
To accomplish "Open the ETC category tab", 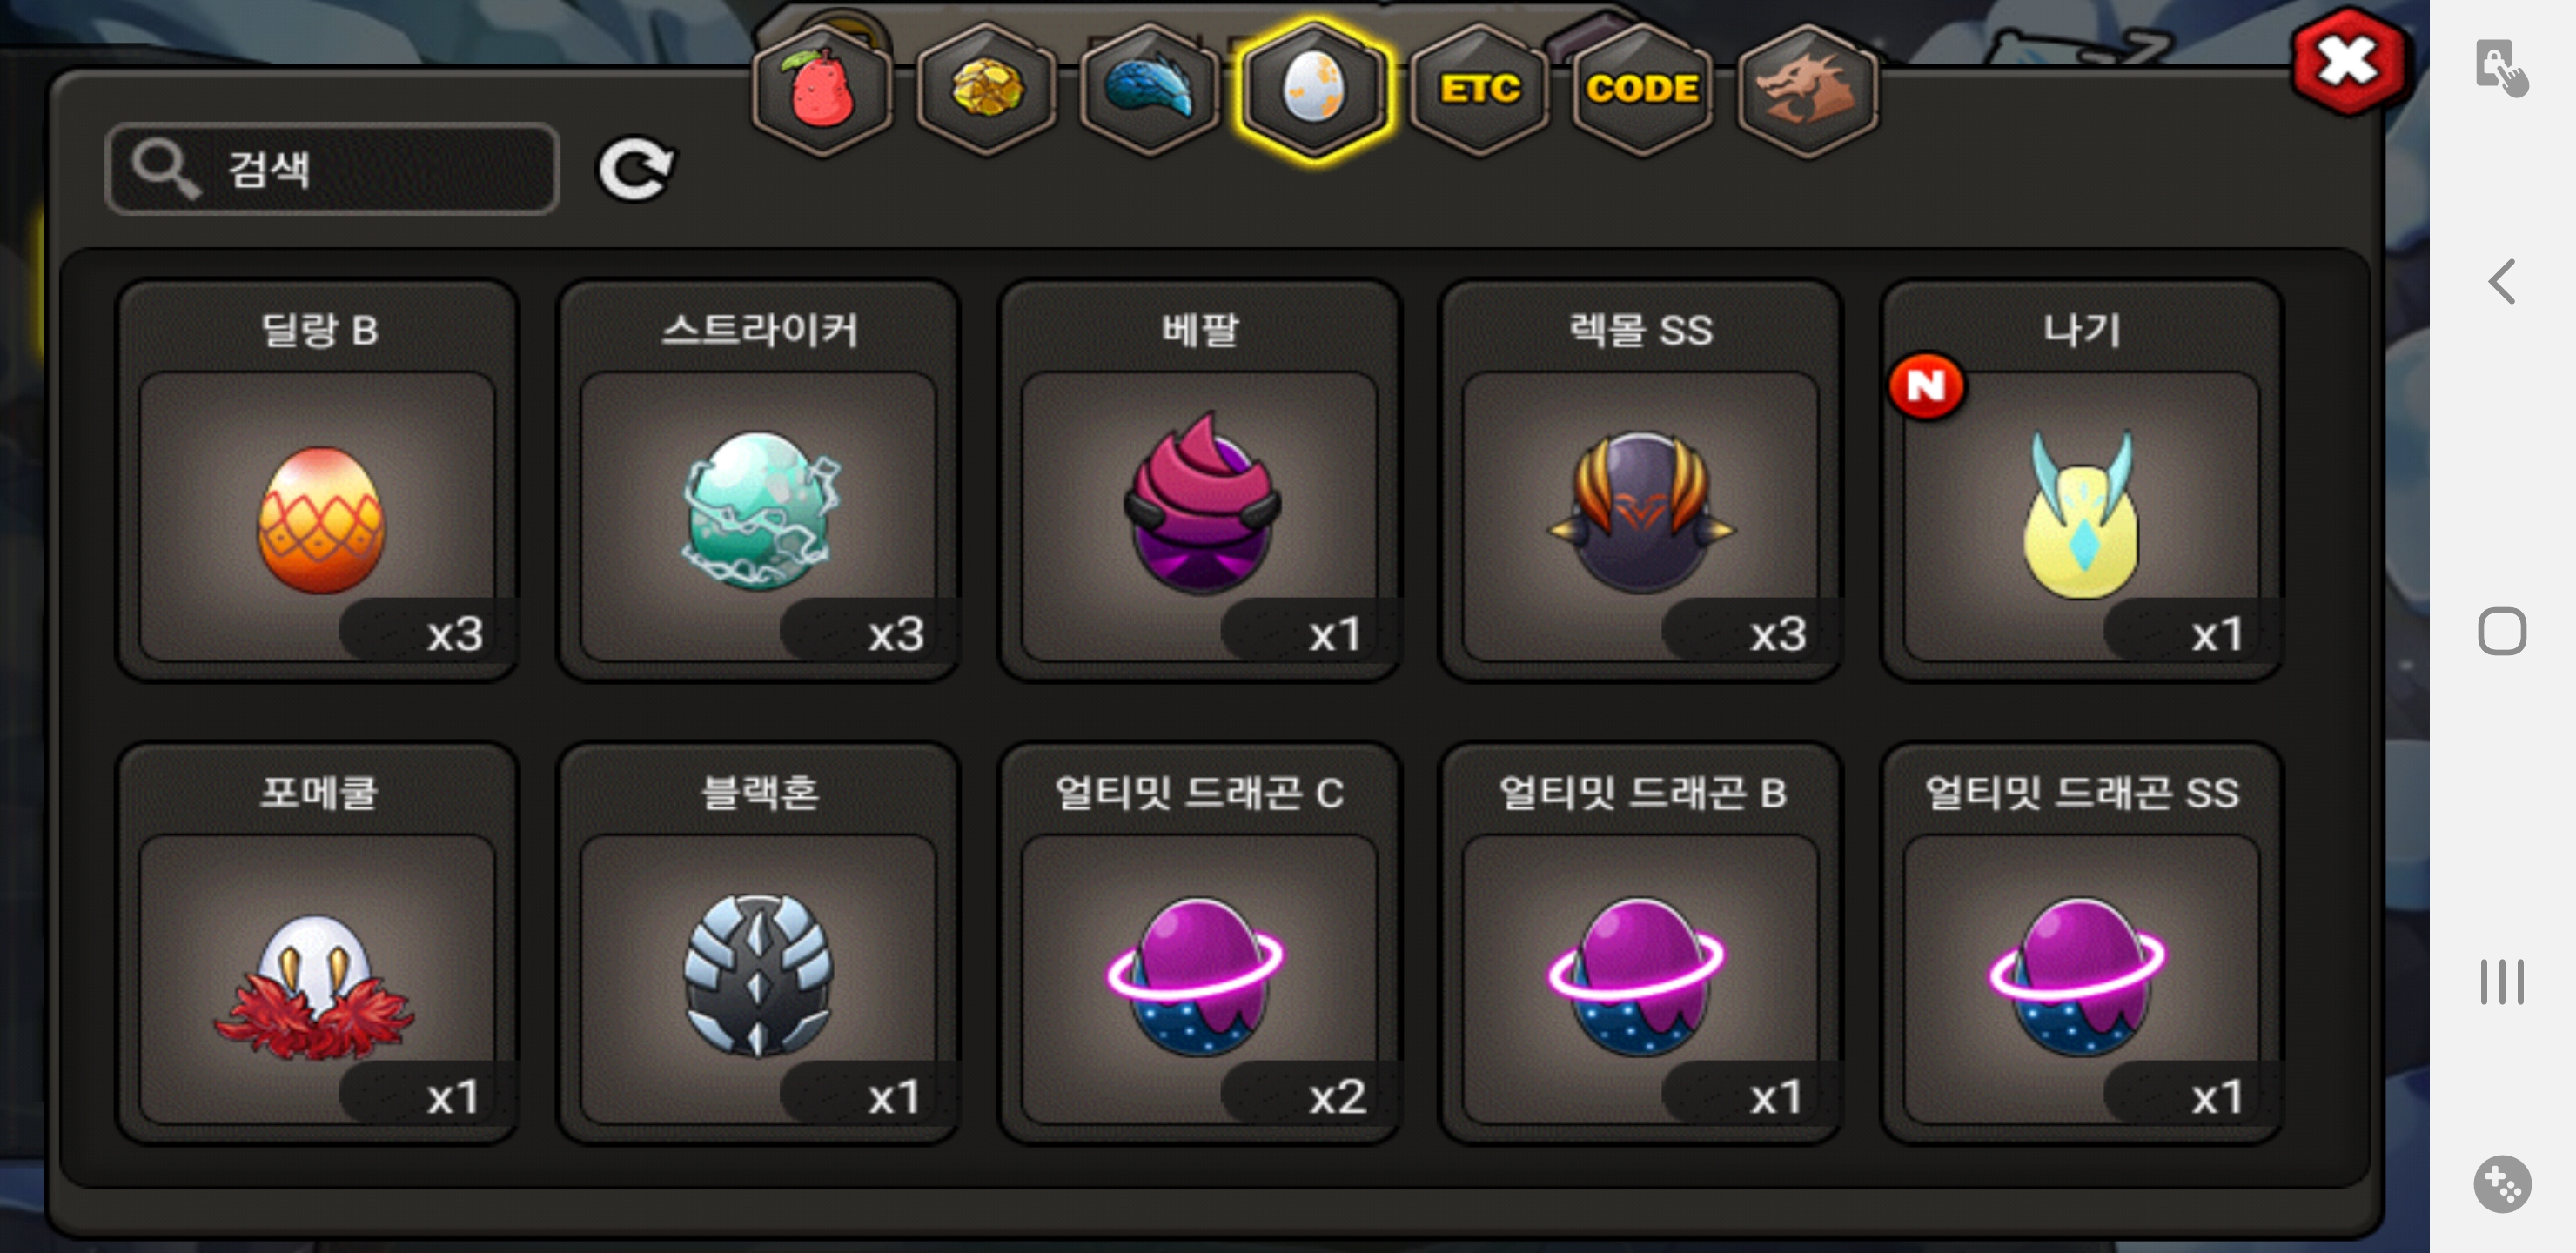I will click(x=1479, y=89).
